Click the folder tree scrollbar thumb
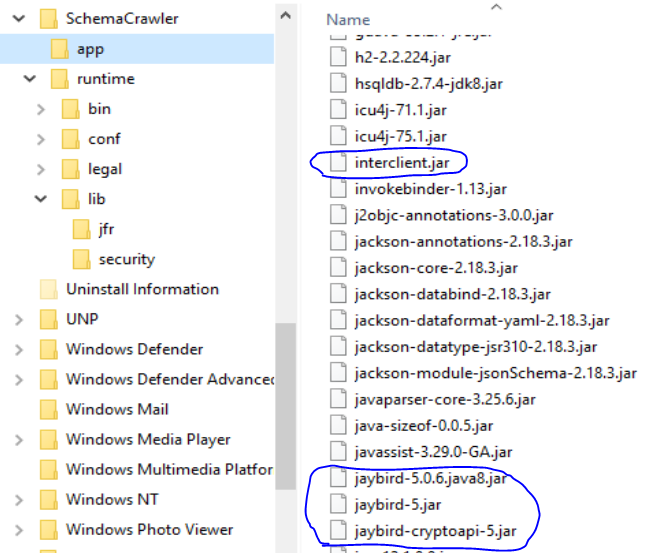Screen dimensions: 672x553 point(285,406)
